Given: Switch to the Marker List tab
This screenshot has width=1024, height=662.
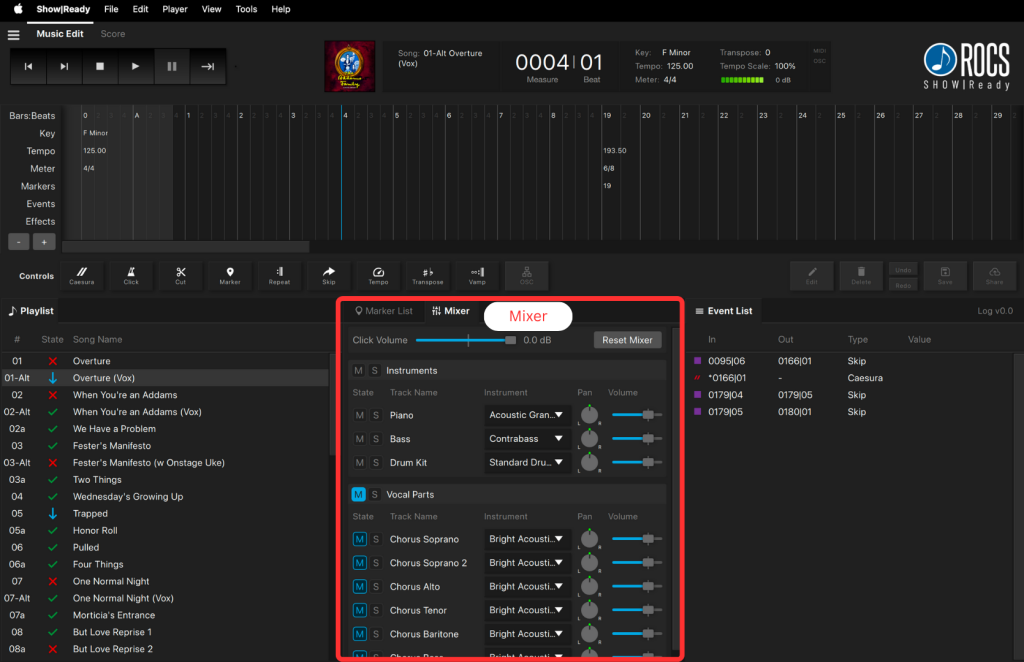Looking at the screenshot, I should tap(383, 311).
